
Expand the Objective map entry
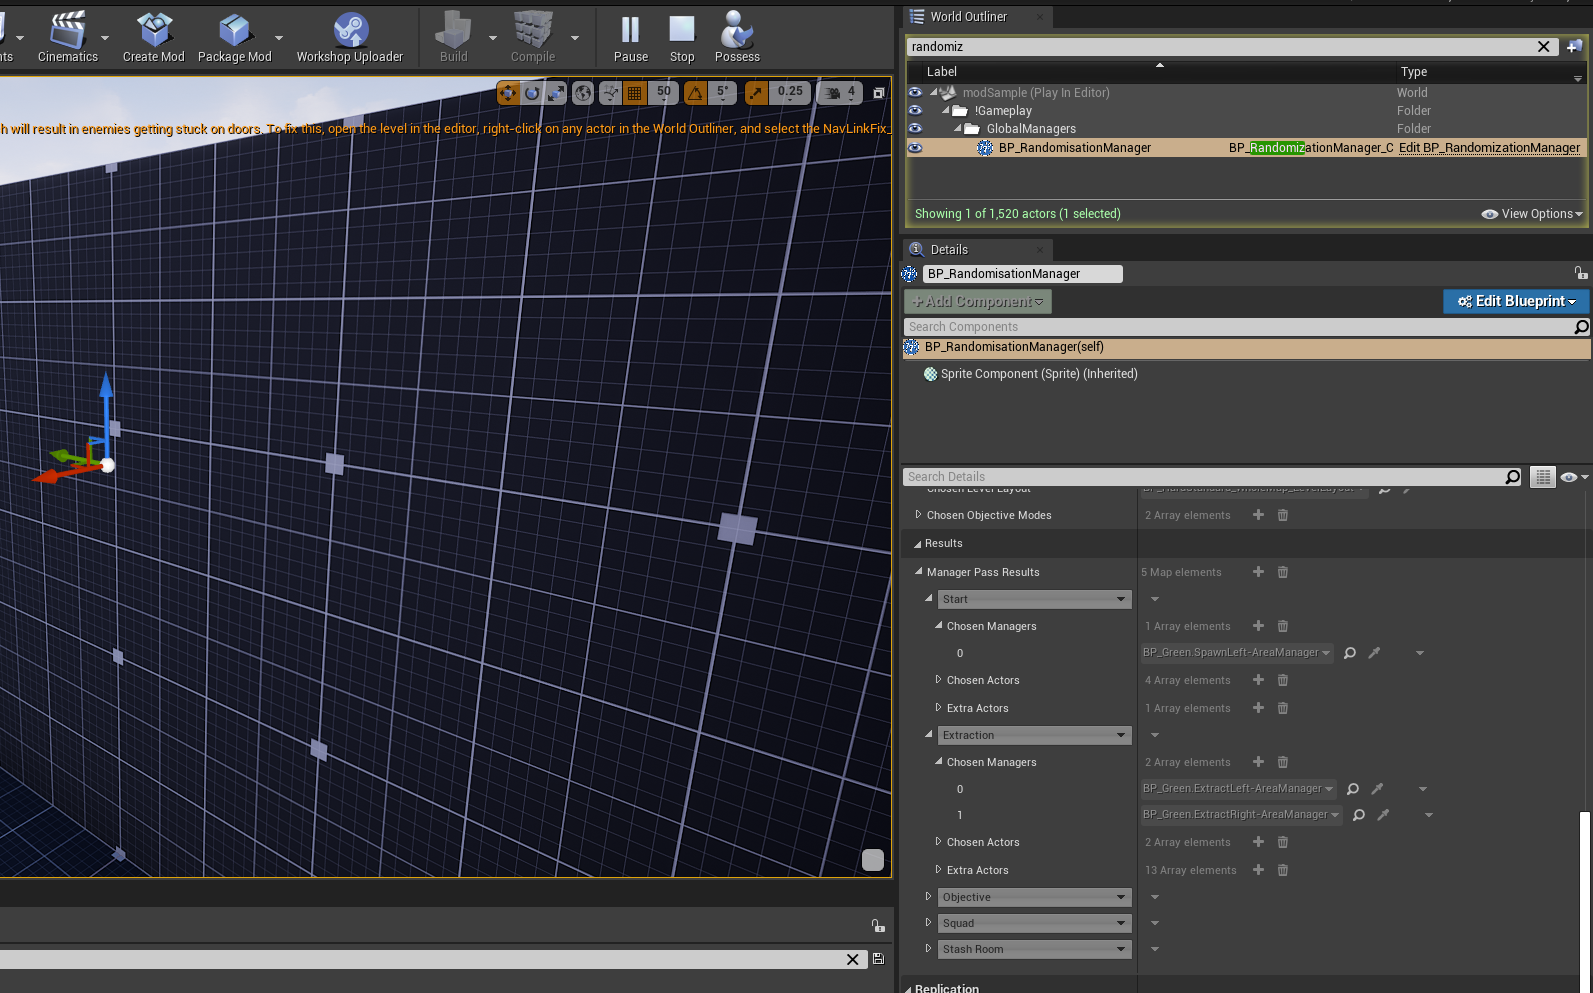coord(928,897)
